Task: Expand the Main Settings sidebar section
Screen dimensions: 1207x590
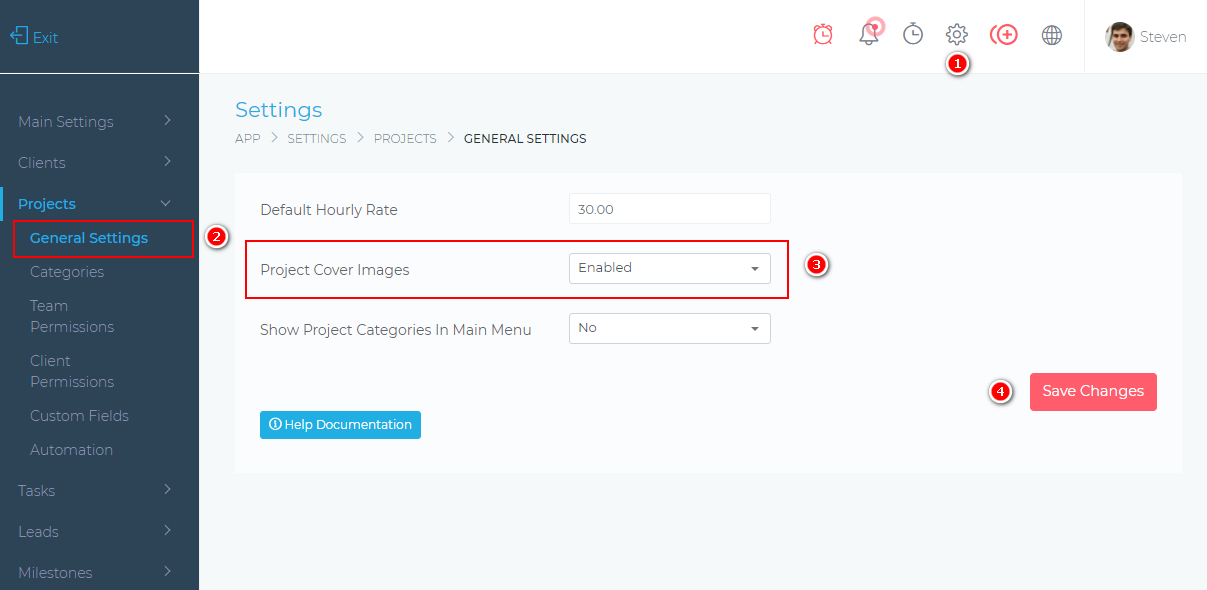Action: point(95,122)
